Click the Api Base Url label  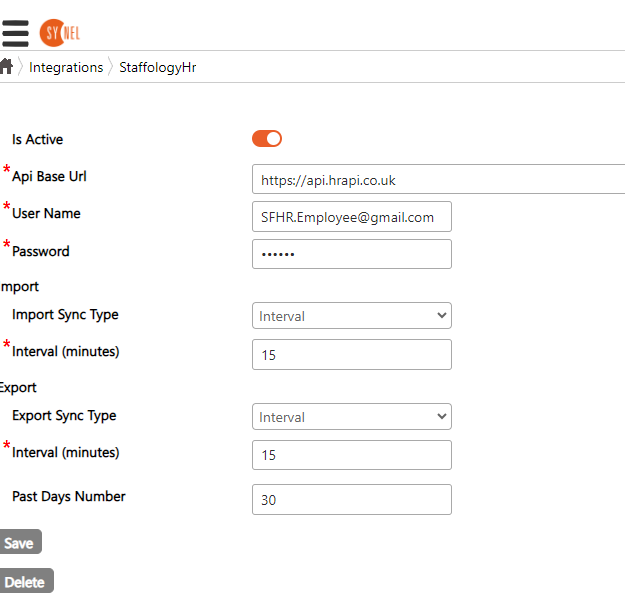tap(49, 177)
